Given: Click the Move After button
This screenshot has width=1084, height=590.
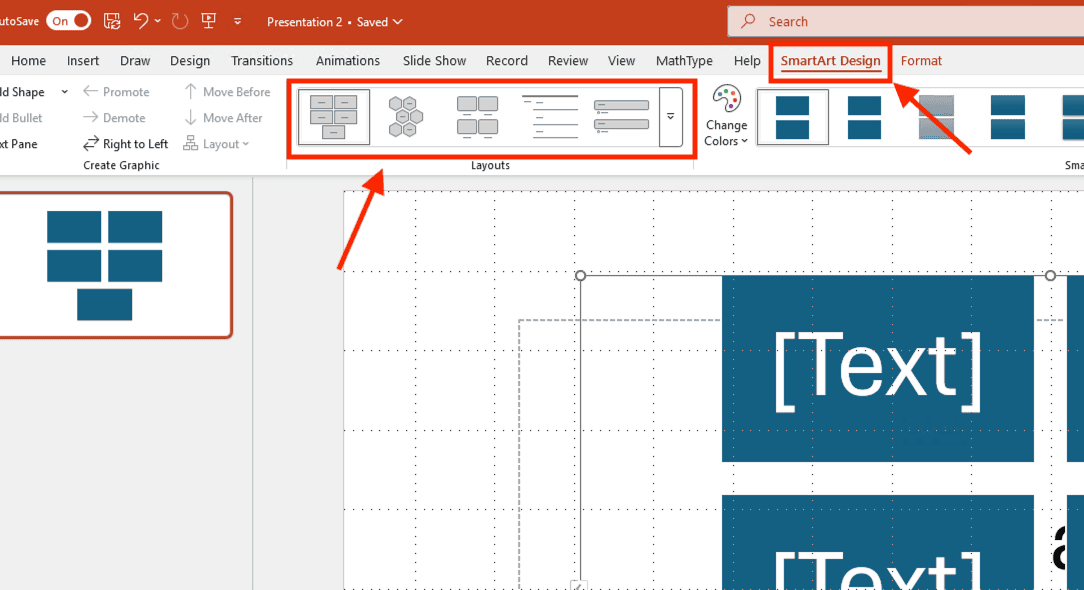Looking at the screenshot, I should coord(223,118).
